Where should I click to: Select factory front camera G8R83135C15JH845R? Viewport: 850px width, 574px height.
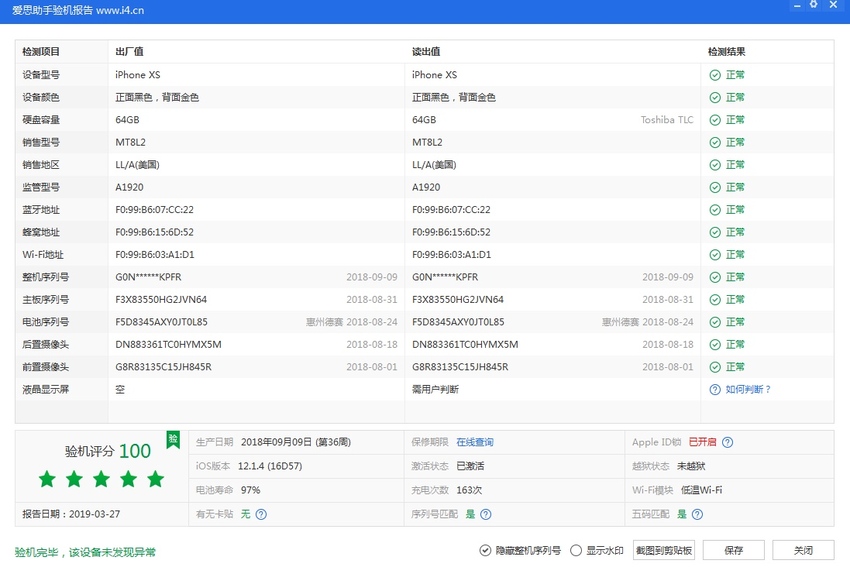coord(163,367)
